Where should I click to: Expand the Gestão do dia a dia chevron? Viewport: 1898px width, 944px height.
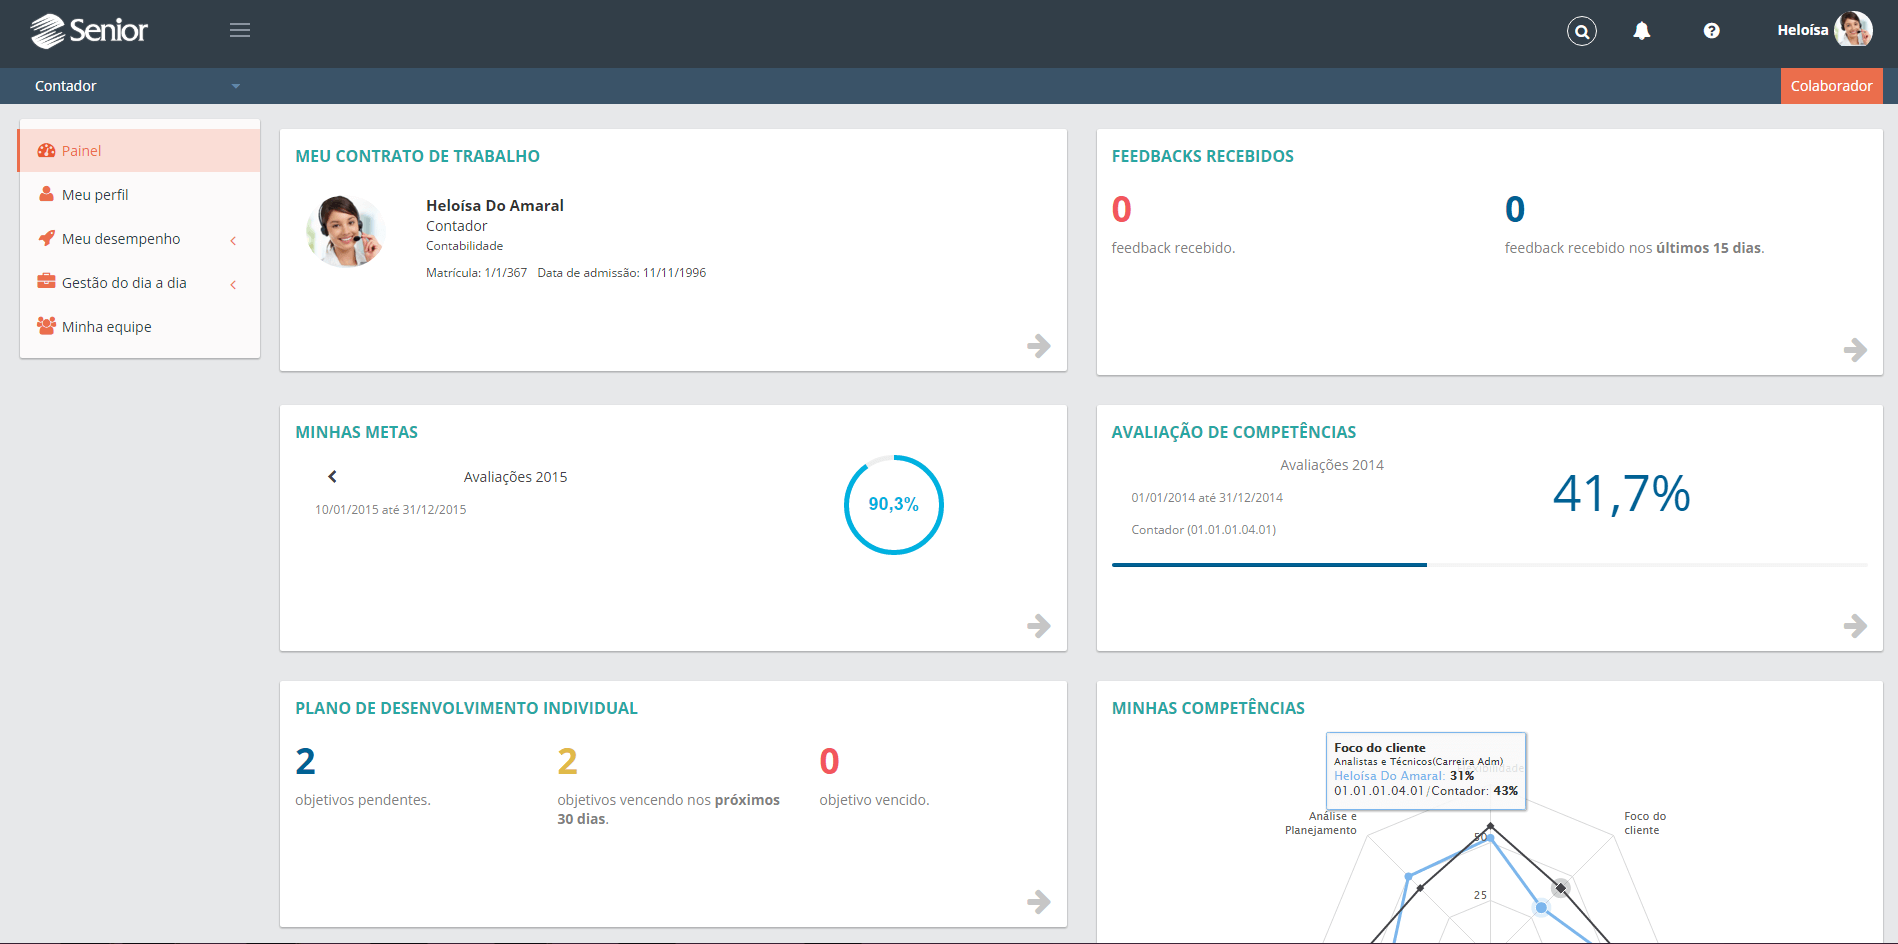[233, 284]
